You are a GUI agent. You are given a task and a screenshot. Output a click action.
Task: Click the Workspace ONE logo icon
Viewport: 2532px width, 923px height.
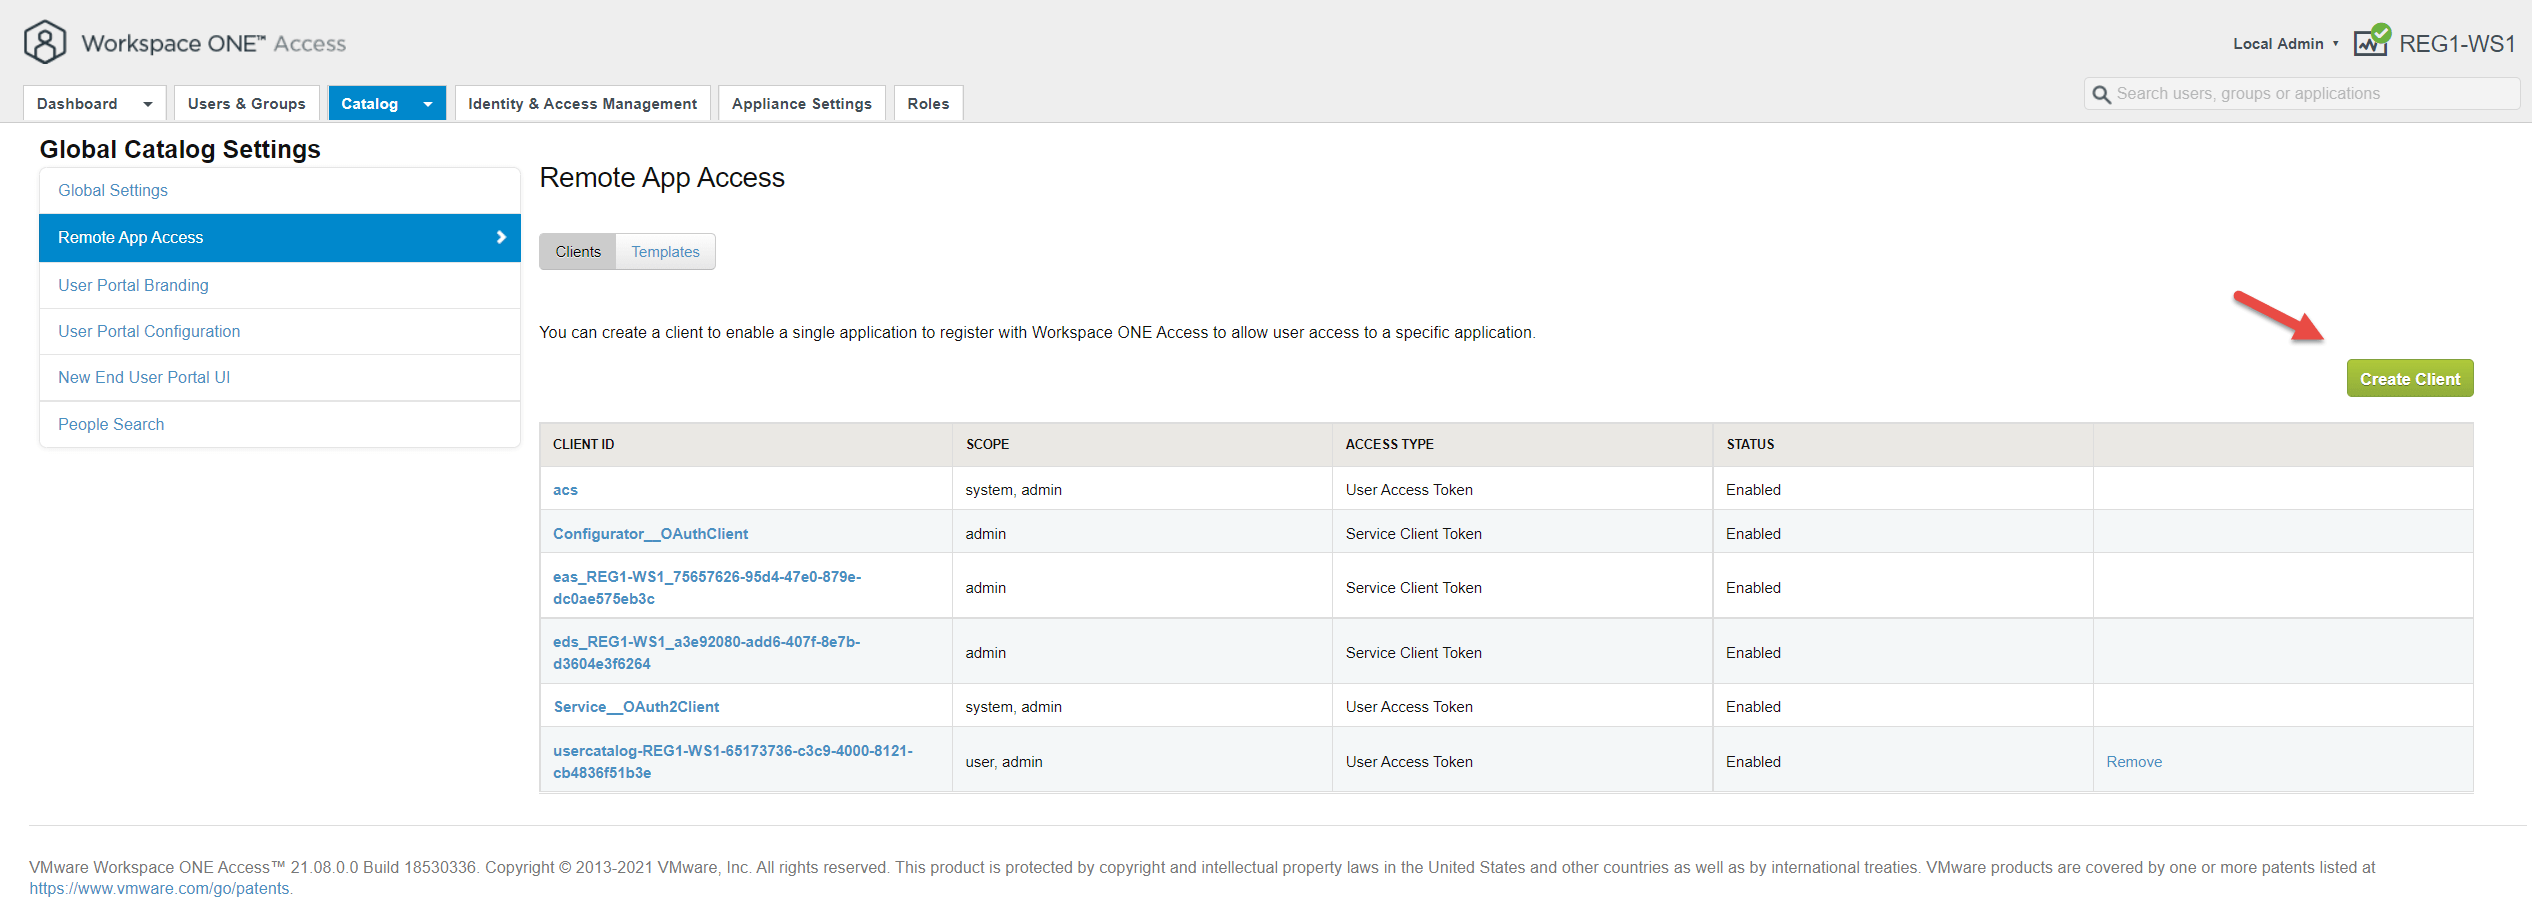45,42
